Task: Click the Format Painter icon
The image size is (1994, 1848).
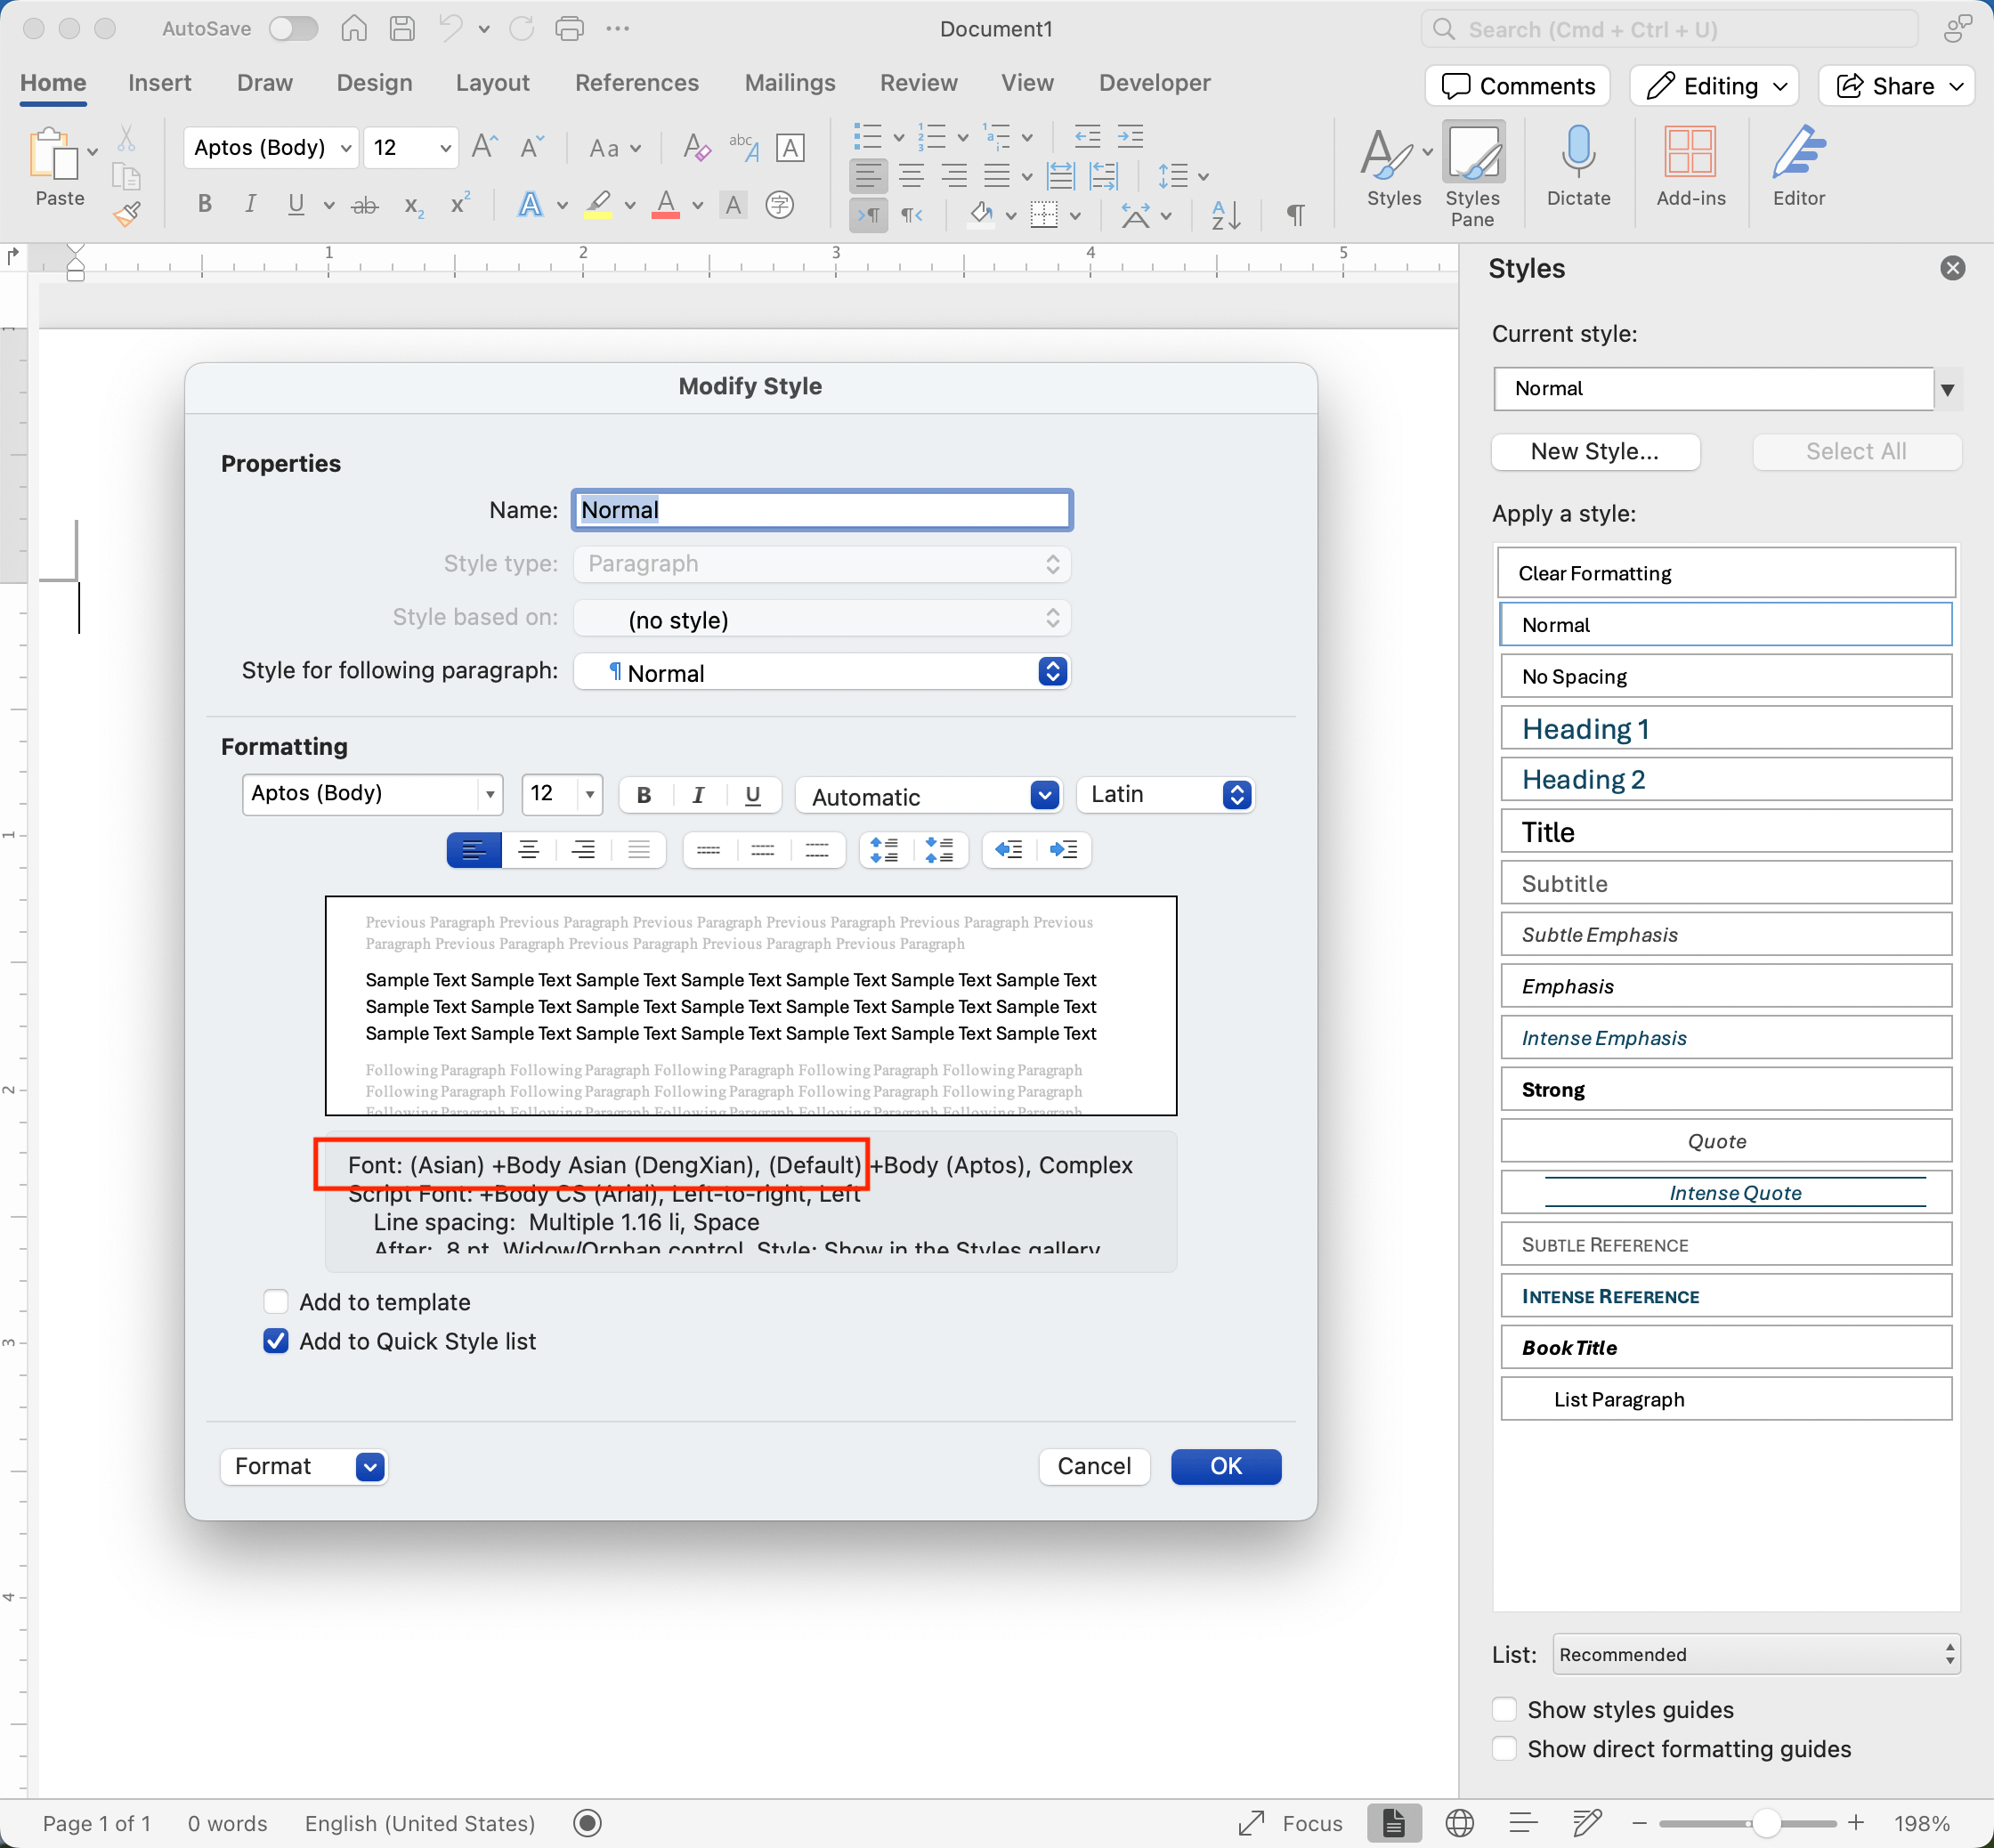Action: click(127, 213)
